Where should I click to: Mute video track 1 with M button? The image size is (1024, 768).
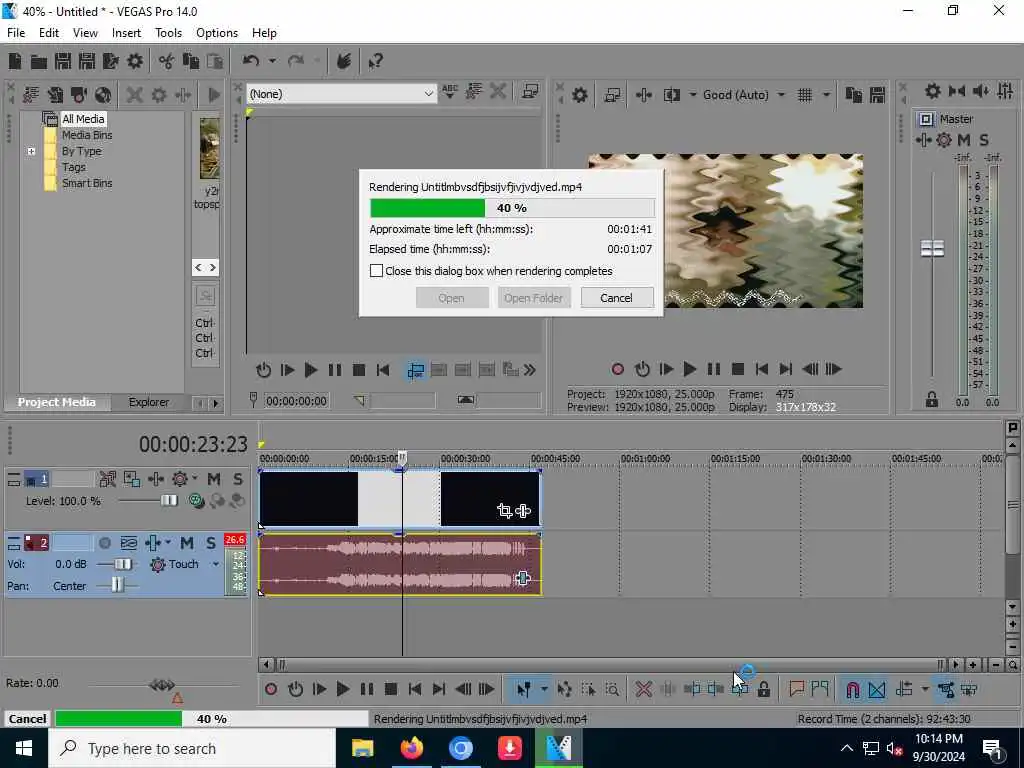pyautogui.click(x=214, y=479)
